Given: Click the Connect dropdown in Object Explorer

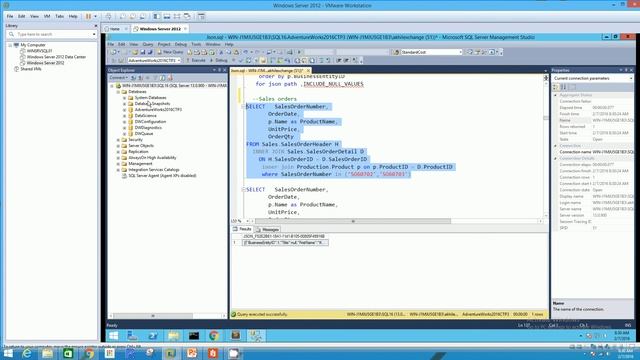Looking at the screenshot, I should coord(119,78).
